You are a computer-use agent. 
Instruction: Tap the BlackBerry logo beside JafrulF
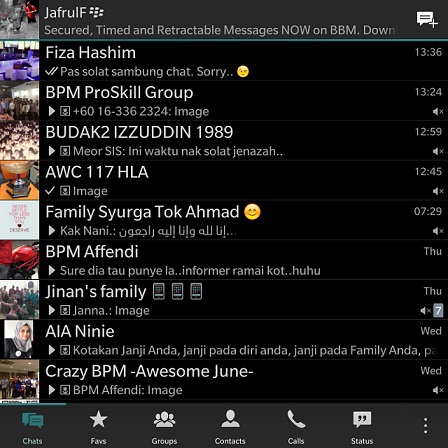tap(97, 13)
